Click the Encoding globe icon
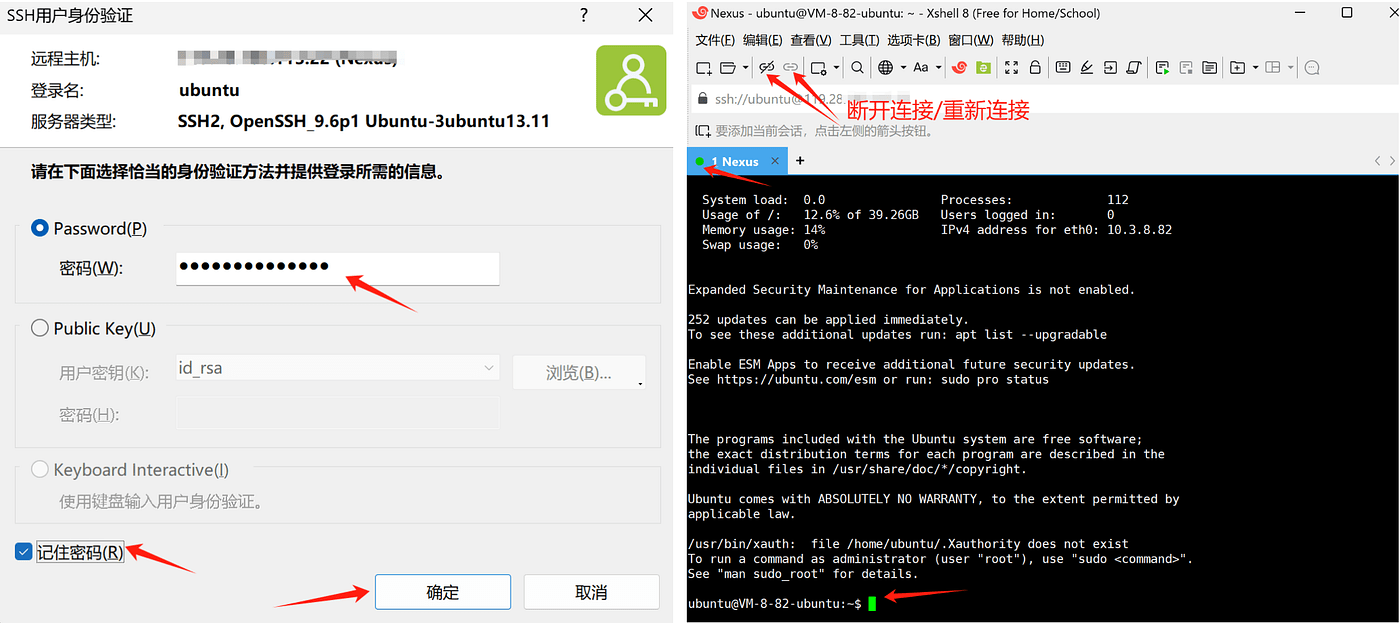Screen dimensions: 1400x623 tap(885, 68)
